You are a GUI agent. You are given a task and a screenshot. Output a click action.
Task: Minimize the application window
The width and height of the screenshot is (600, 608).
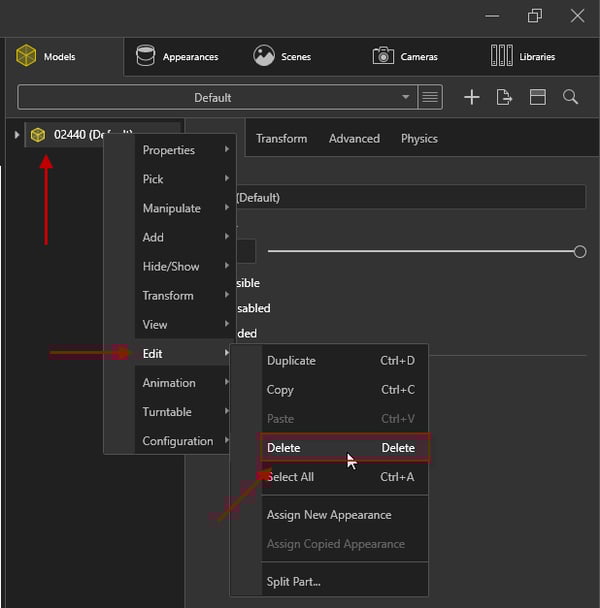coord(492,16)
